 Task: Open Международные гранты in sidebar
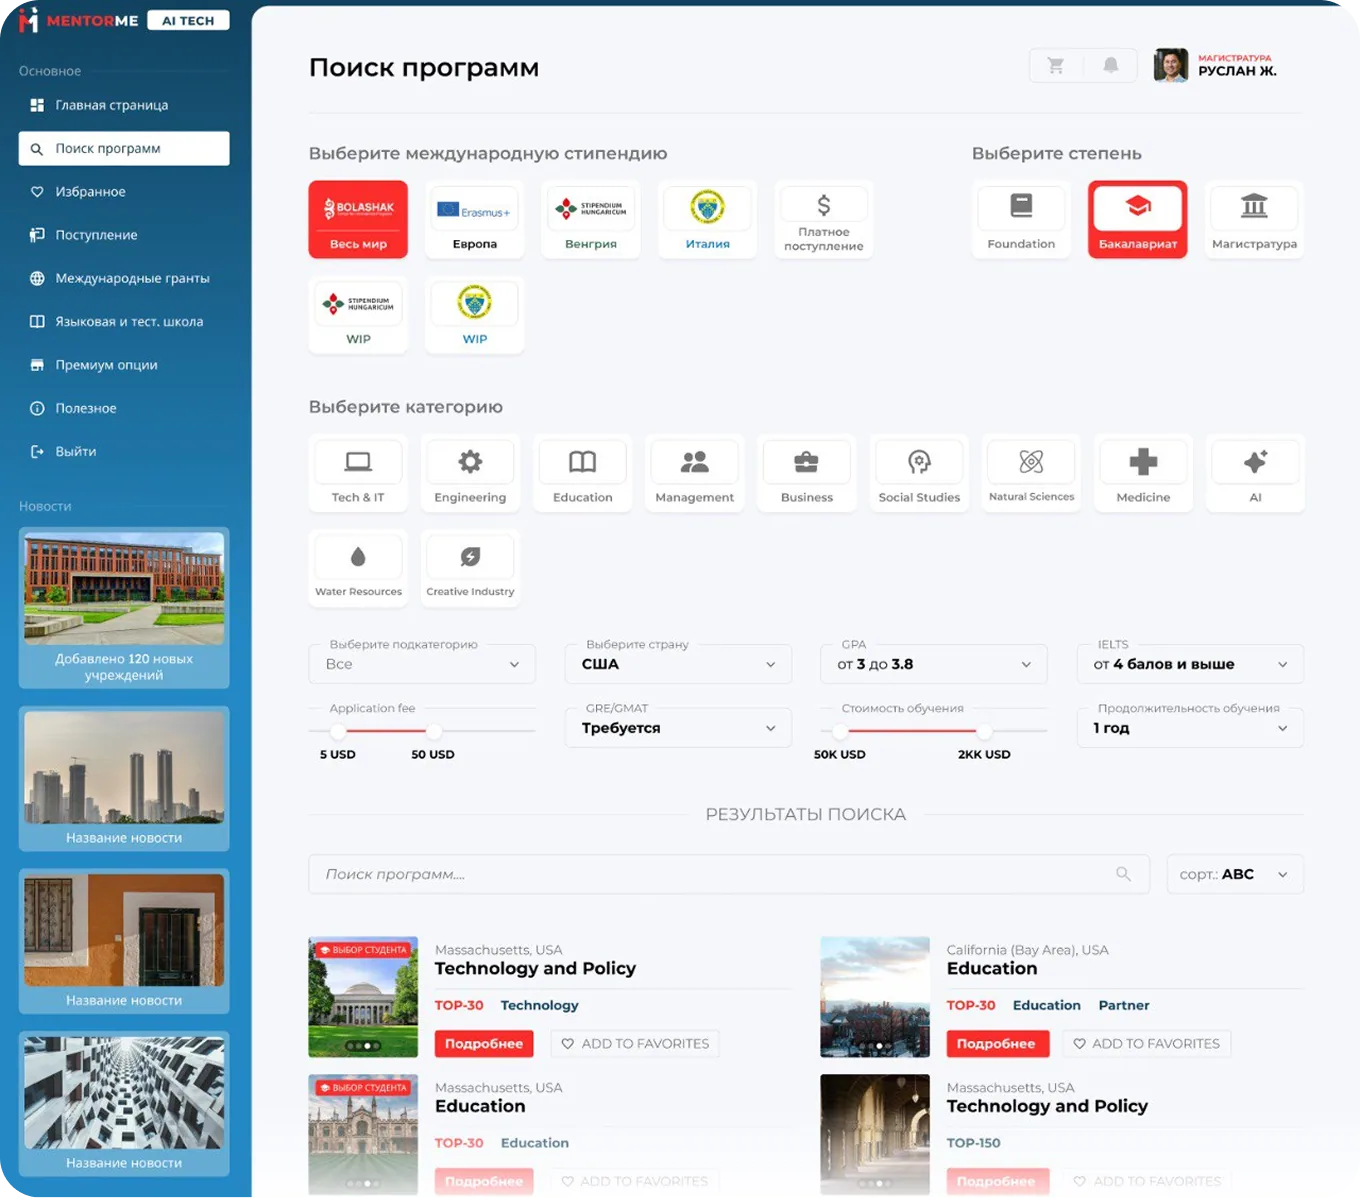(124, 278)
